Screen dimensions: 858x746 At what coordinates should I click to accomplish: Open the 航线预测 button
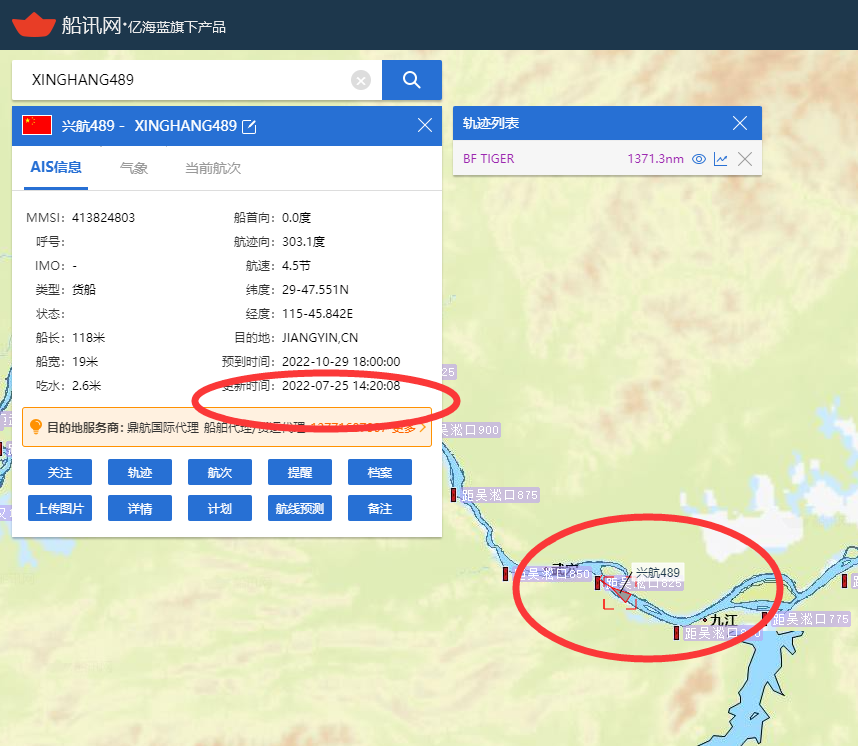click(x=300, y=508)
